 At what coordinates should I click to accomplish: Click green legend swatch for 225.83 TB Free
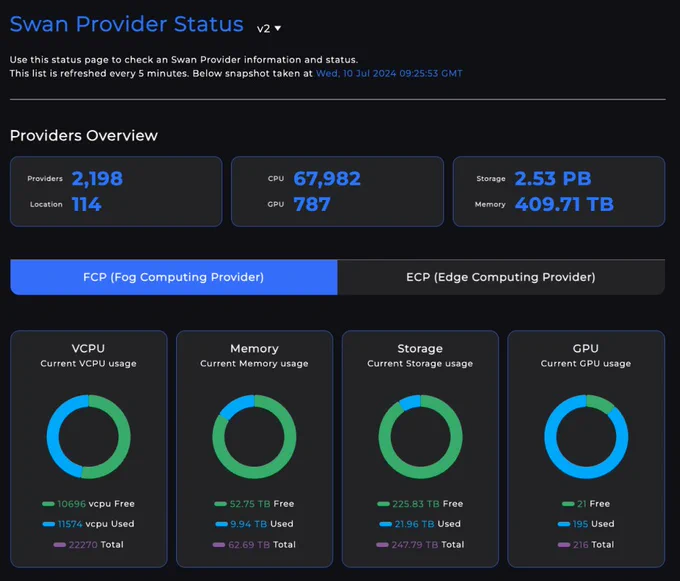383,504
